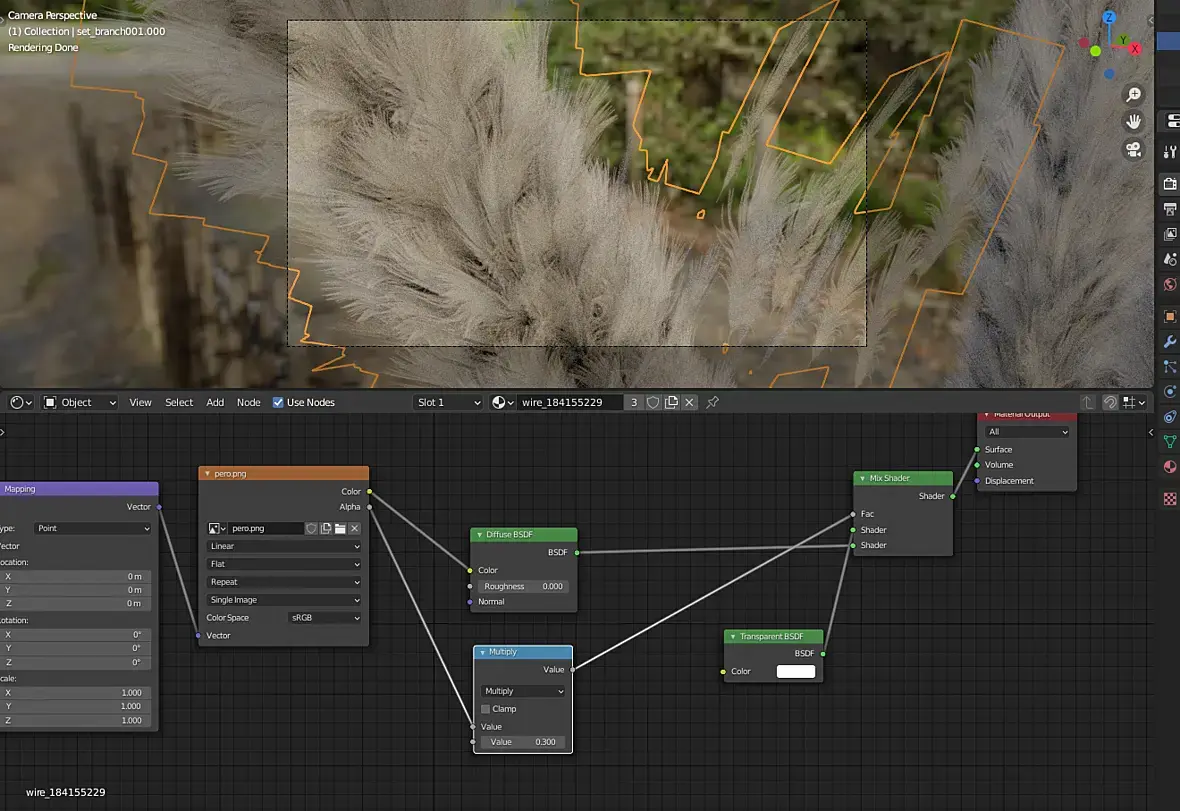This screenshot has height=811, width=1180.
Task: Expand the Multiply operation dropdown
Action: click(523, 691)
